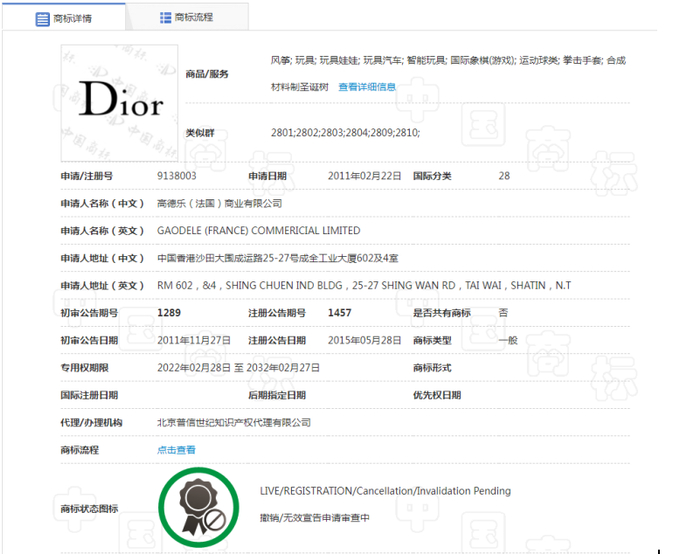Click international class value 28
Viewport: 700px width, 554px height.
[504, 176]
